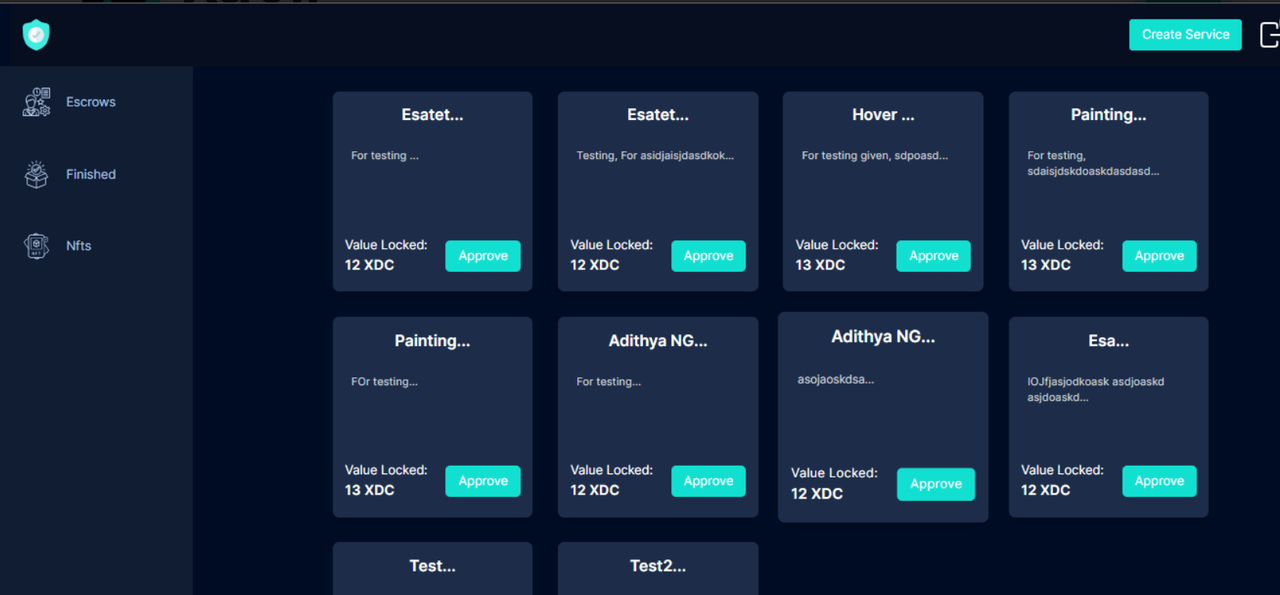Approve the Painting card with 'sdaisjdskdoask' description

(x=1159, y=256)
